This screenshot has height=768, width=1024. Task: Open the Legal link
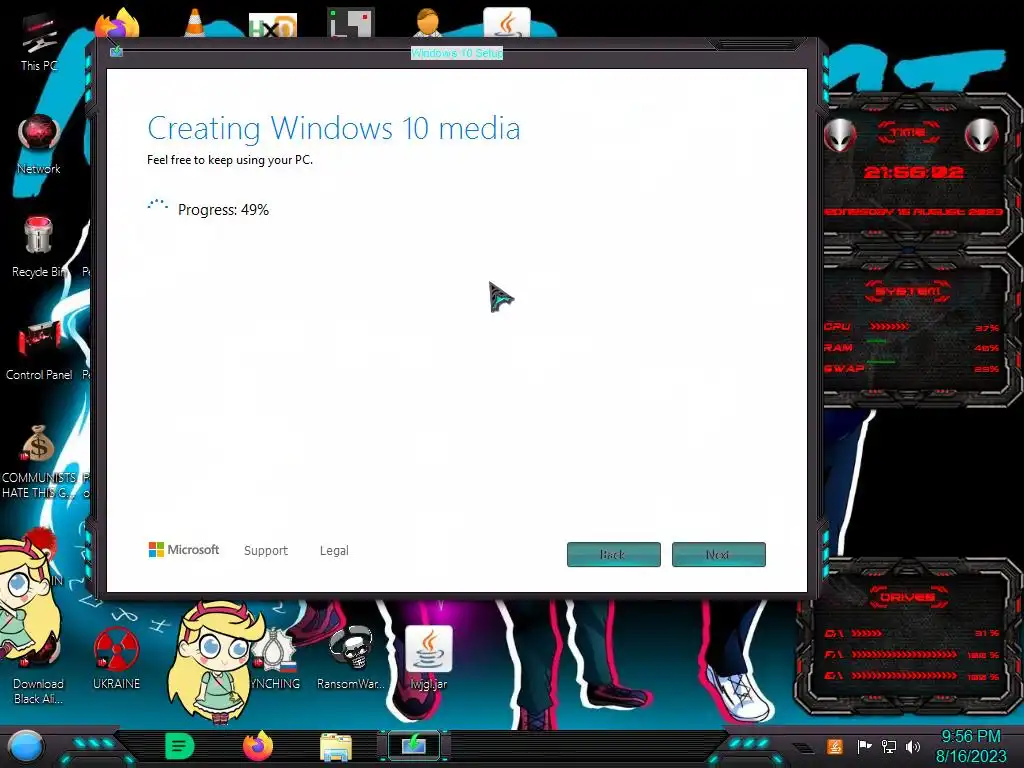pyautogui.click(x=334, y=551)
